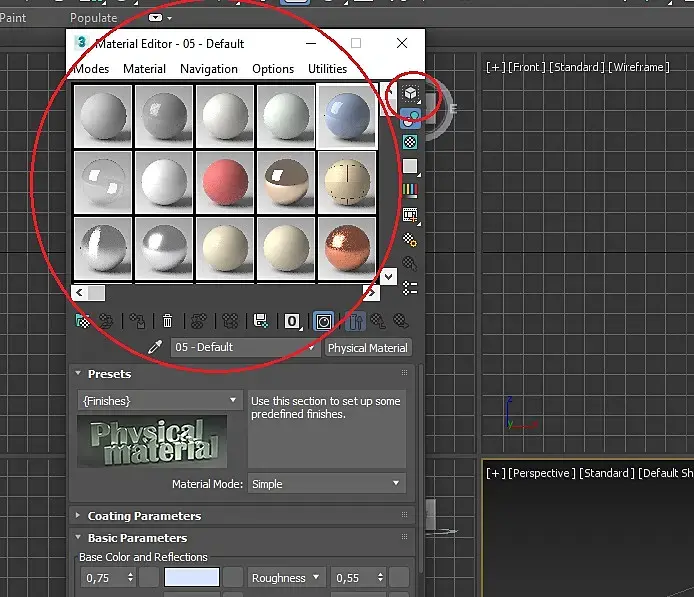This screenshot has width=694, height=597.
Task: Click the light blue base color swatch
Action: click(192, 578)
